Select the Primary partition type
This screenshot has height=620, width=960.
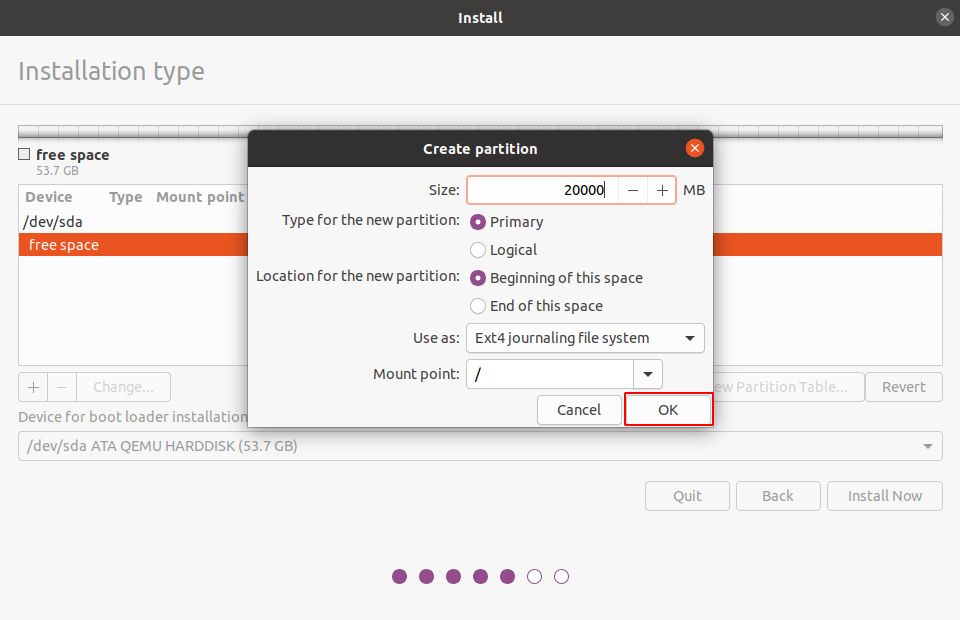tap(478, 222)
